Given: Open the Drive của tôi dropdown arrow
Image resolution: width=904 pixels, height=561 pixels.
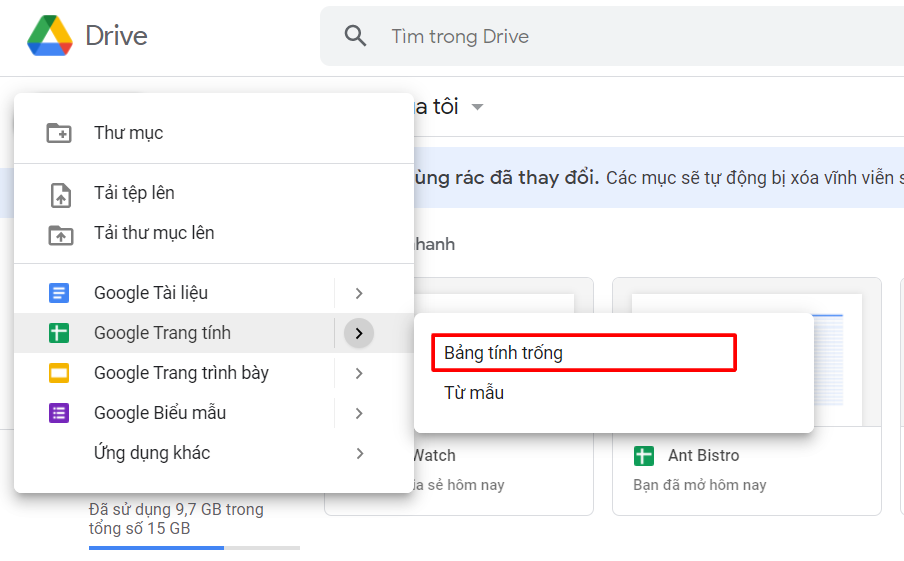Looking at the screenshot, I should point(478,107).
